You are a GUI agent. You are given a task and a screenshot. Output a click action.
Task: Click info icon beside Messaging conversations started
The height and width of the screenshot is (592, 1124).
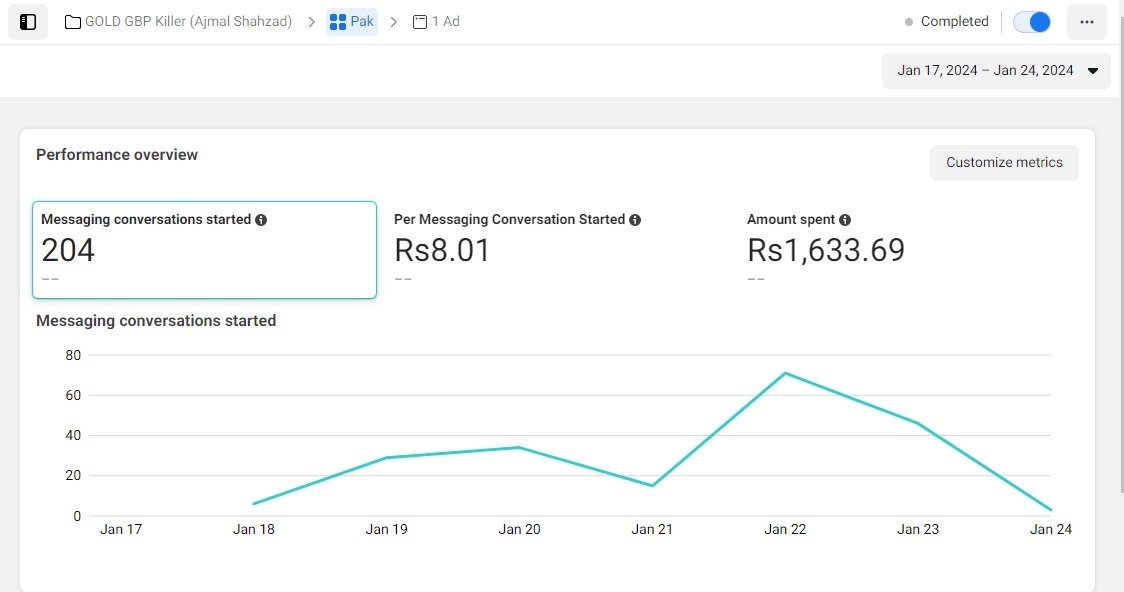261,220
